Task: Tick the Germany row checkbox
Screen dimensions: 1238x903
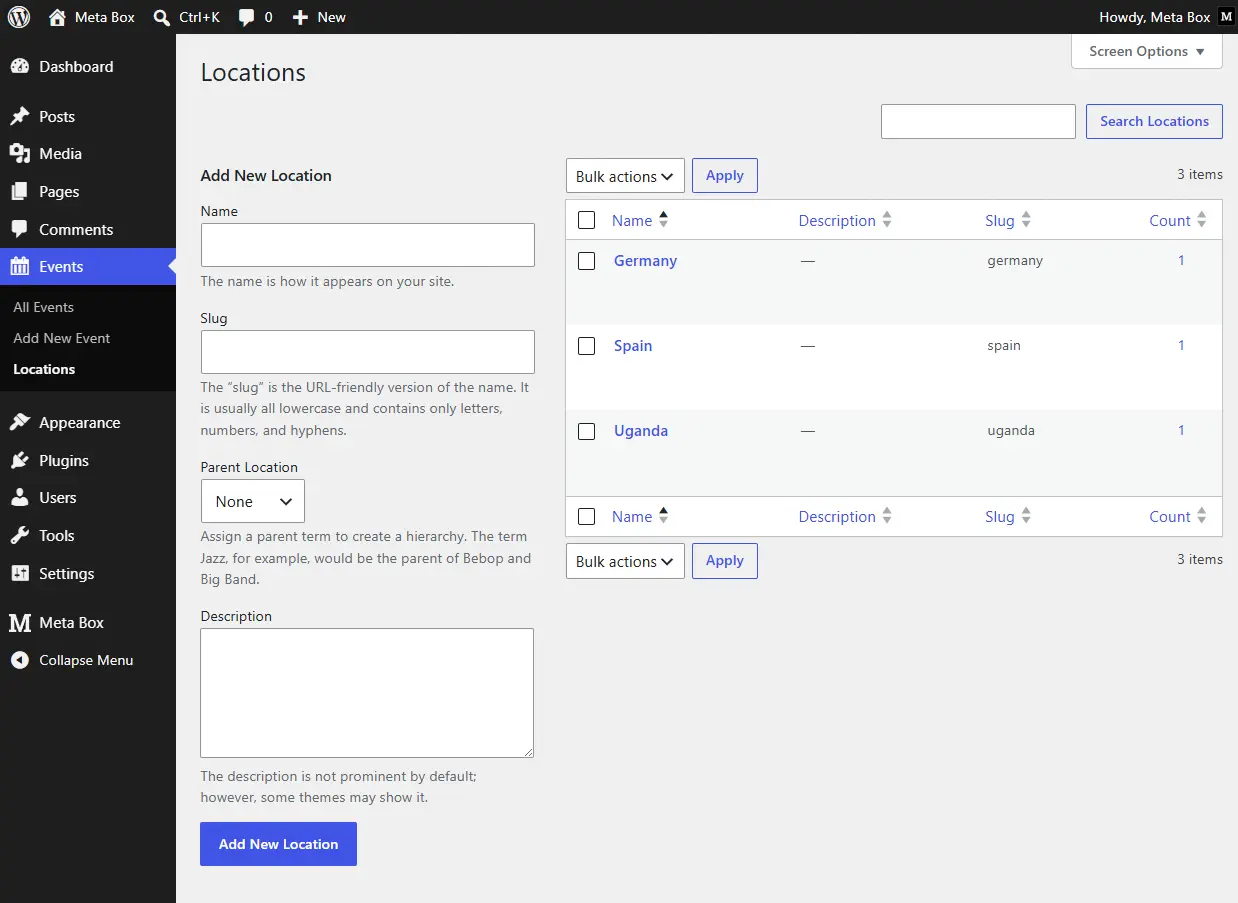Action: [x=587, y=261]
